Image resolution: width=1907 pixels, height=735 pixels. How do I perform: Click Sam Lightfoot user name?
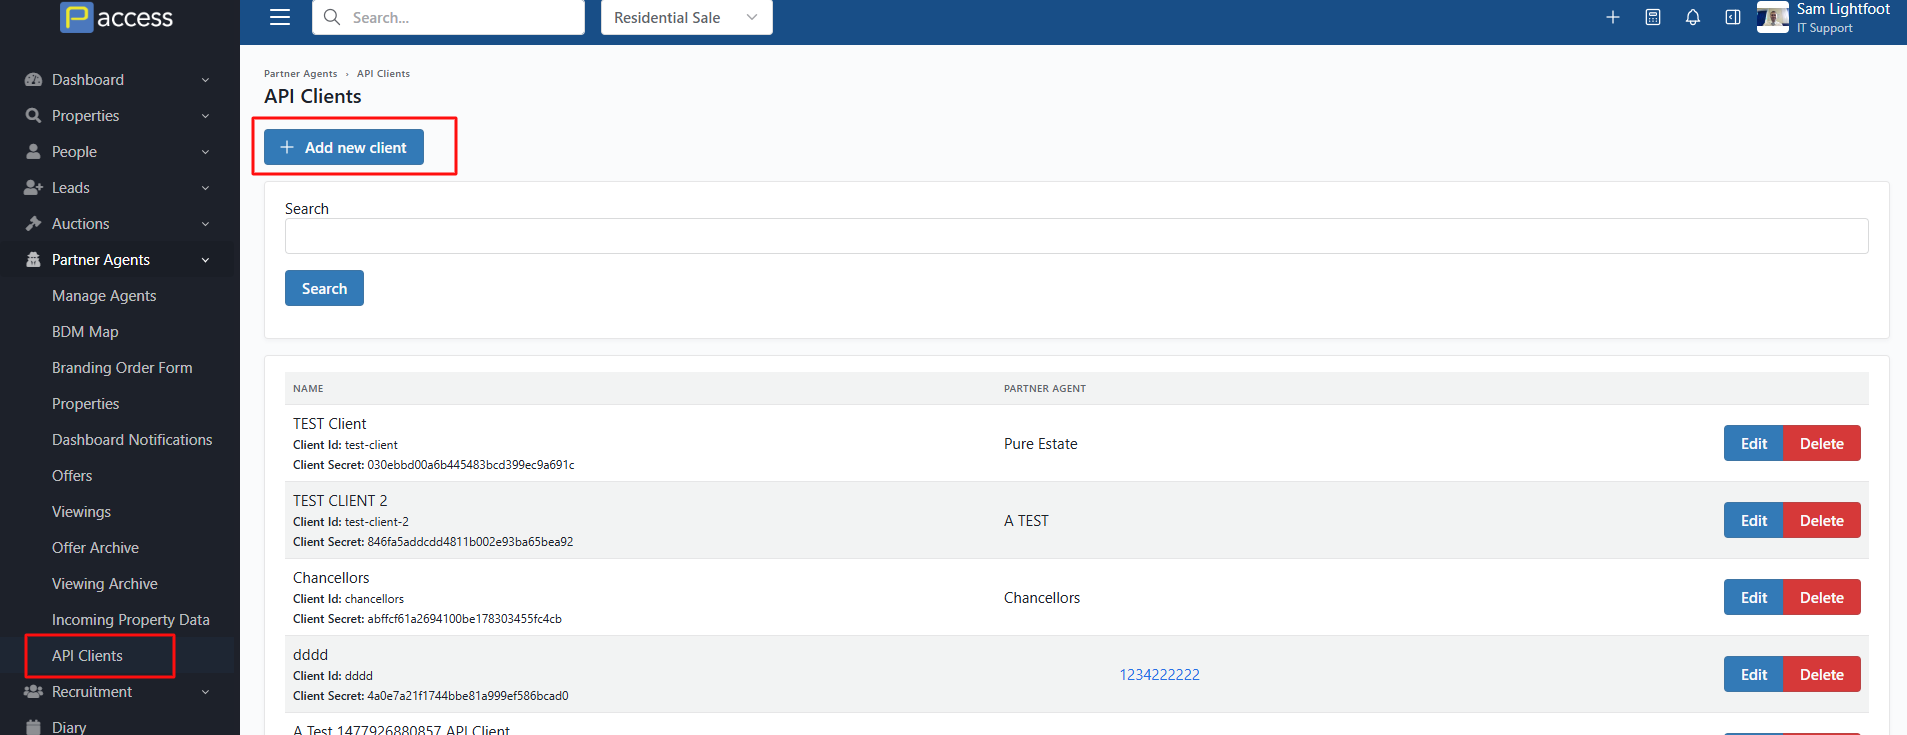(x=1843, y=9)
